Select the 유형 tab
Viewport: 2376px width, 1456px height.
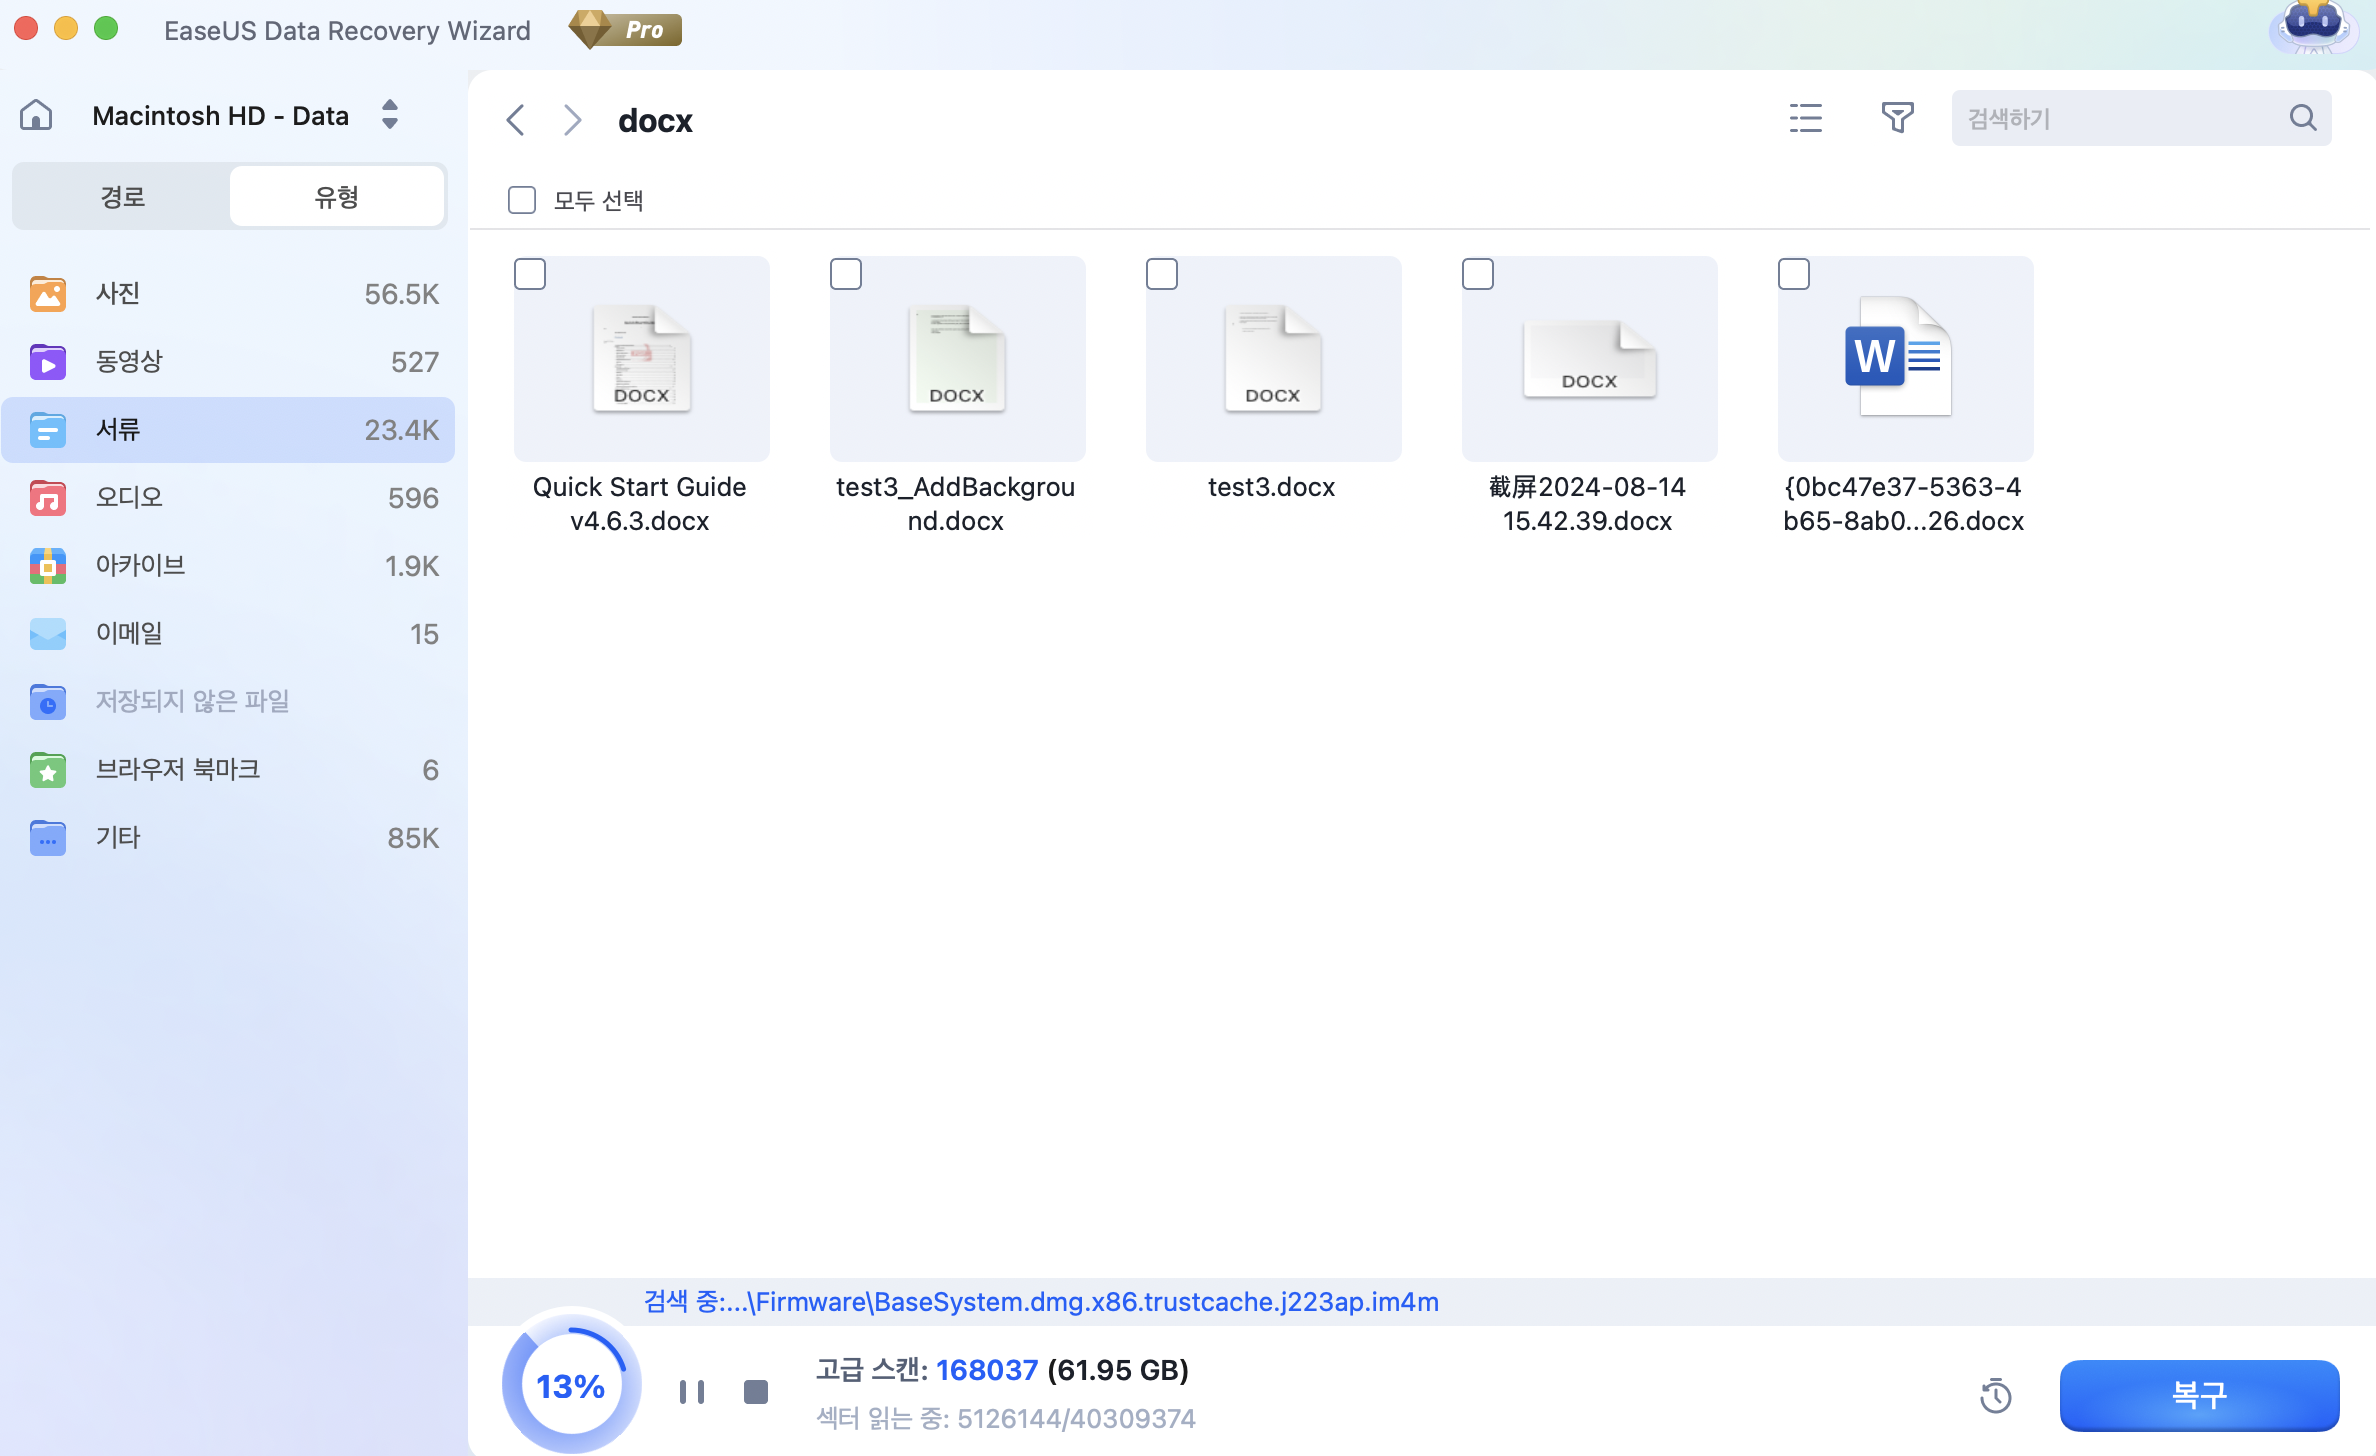(336, 196)
